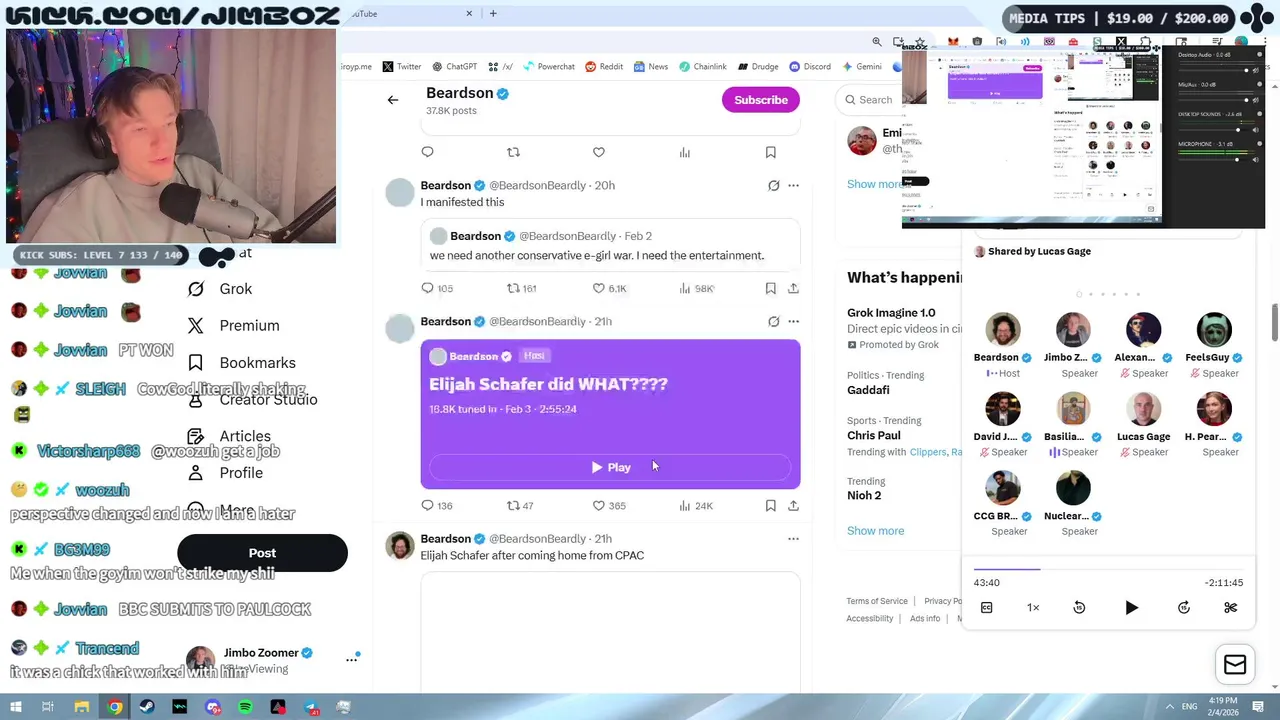This screenshot has height=720, width=1280.
Task: Skip forward in the space playback
Action: [x=1184, y=608]
